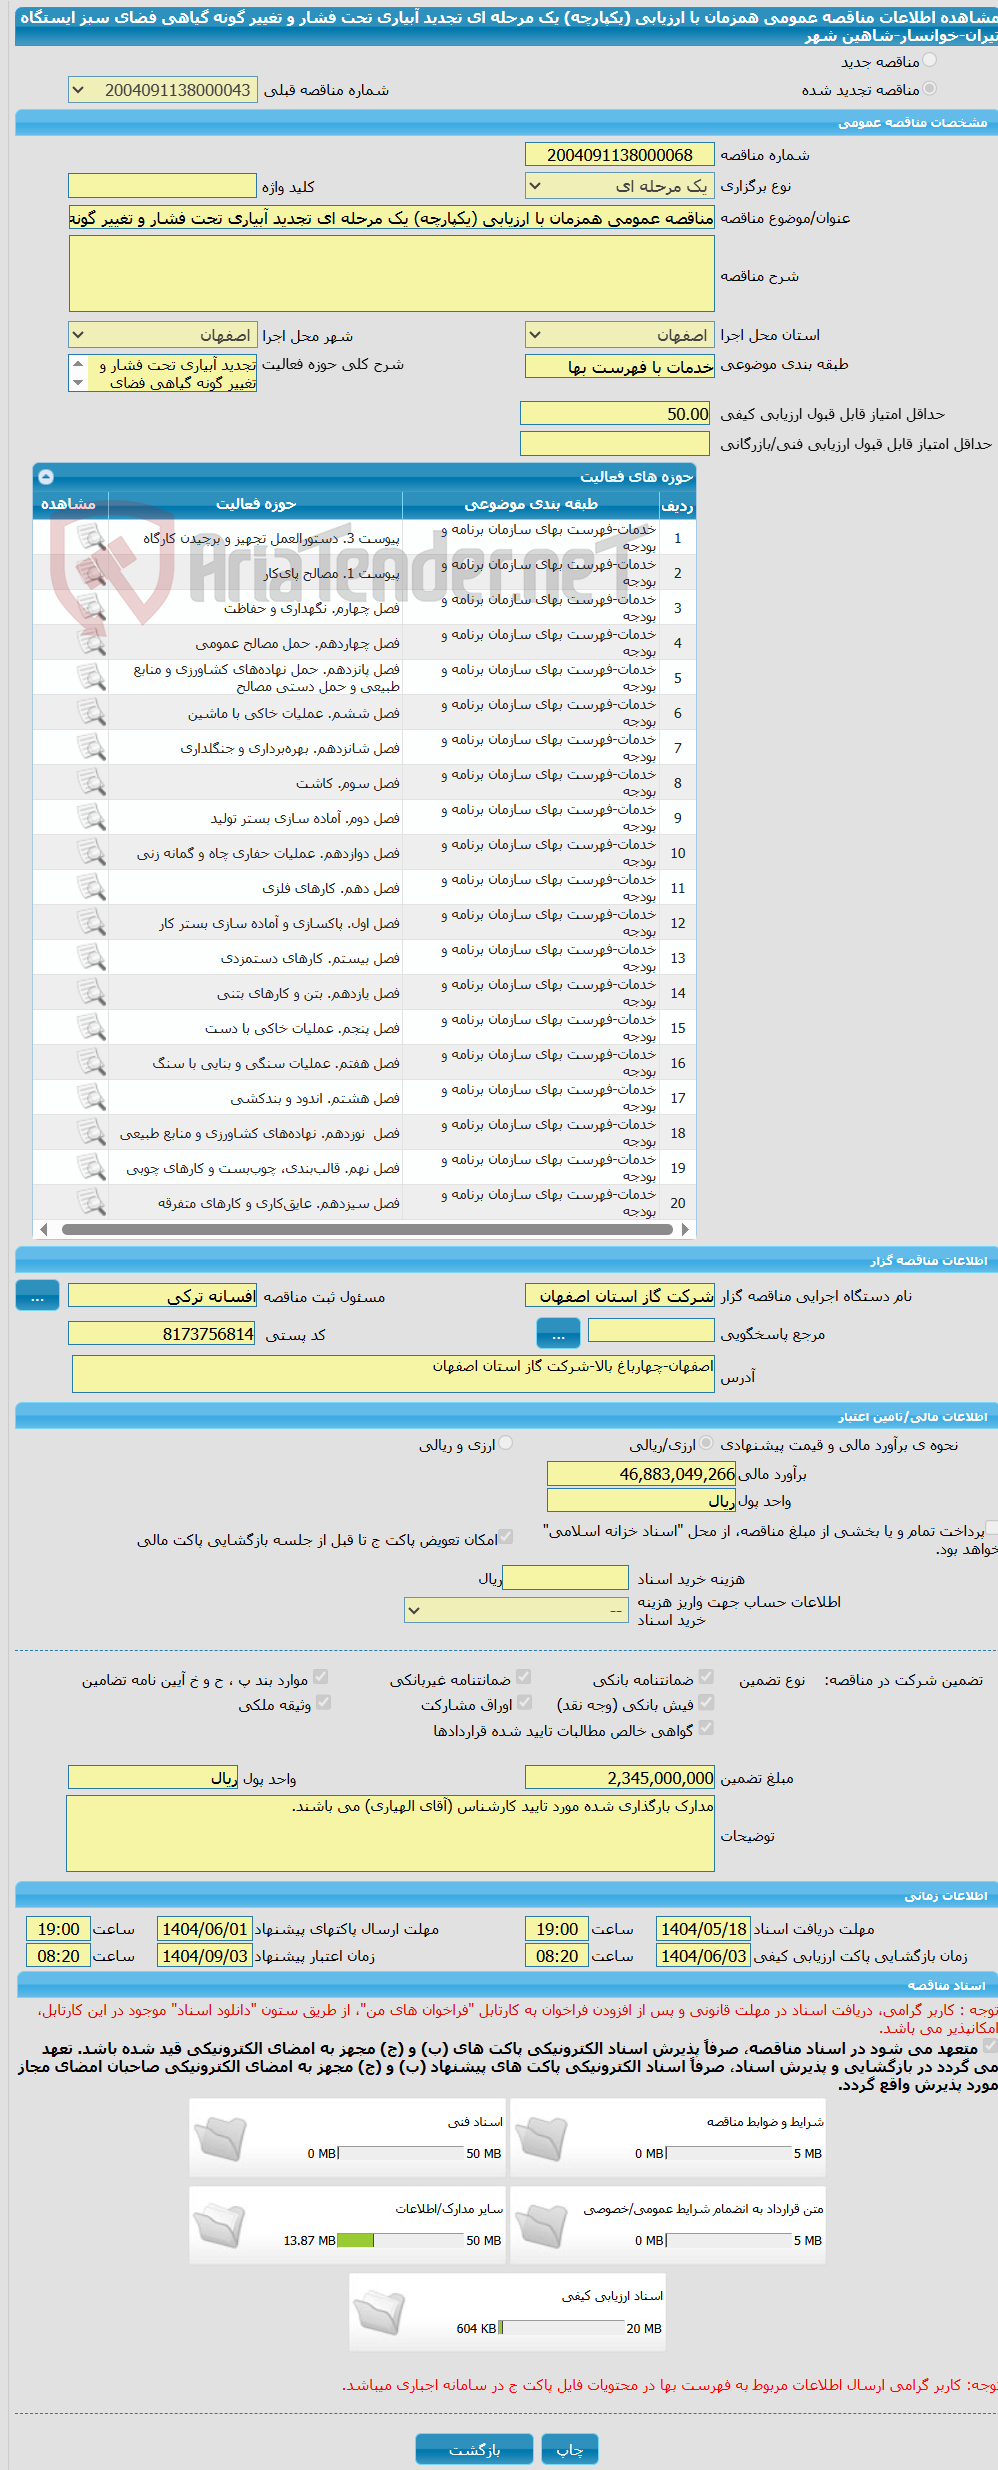Click the horizontal scrollbar under activity table
Screen dimensions: 998x2470
pos(366,1230)
